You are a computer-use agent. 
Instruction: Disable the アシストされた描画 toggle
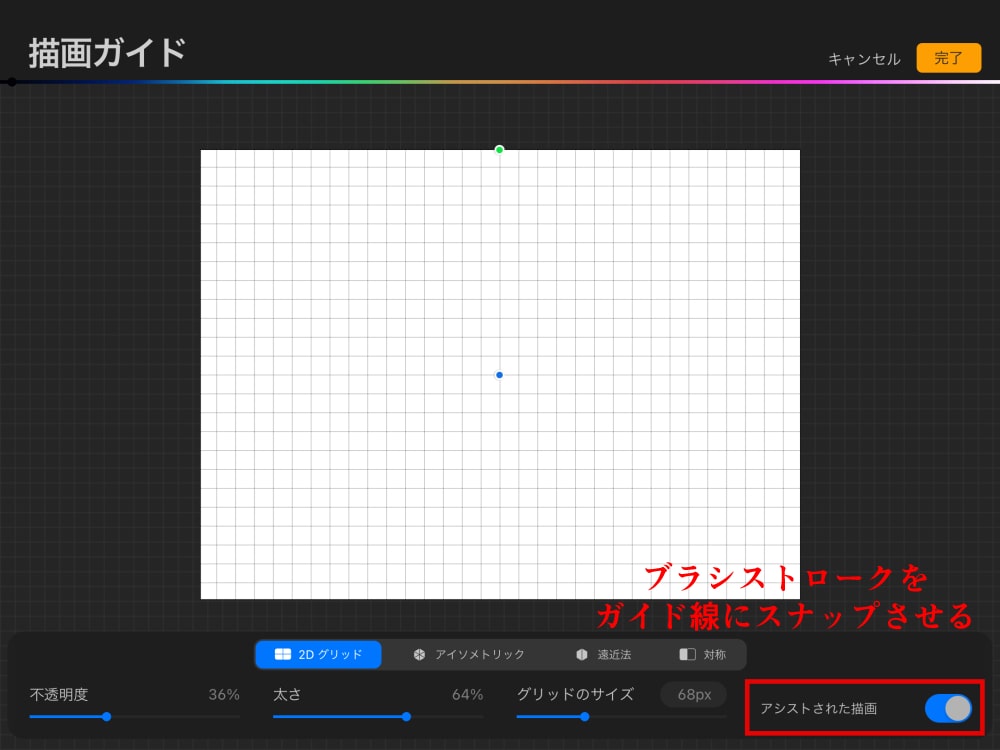(x=948, y=708)
